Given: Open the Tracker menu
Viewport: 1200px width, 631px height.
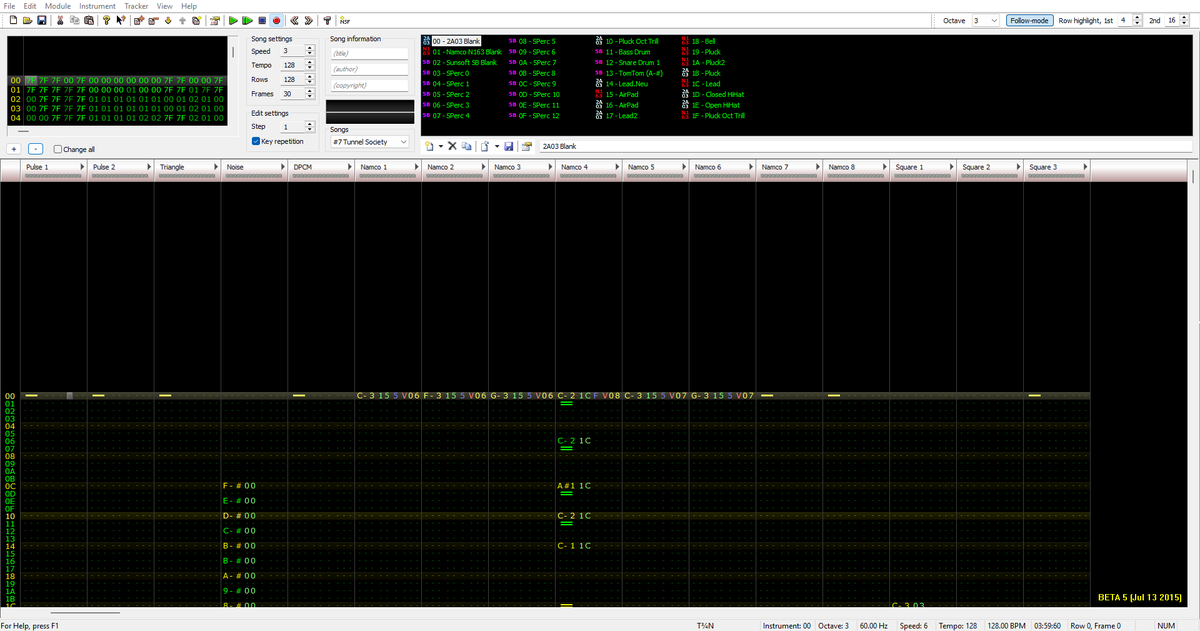Looking at the screenshot, I should [136, 6].
